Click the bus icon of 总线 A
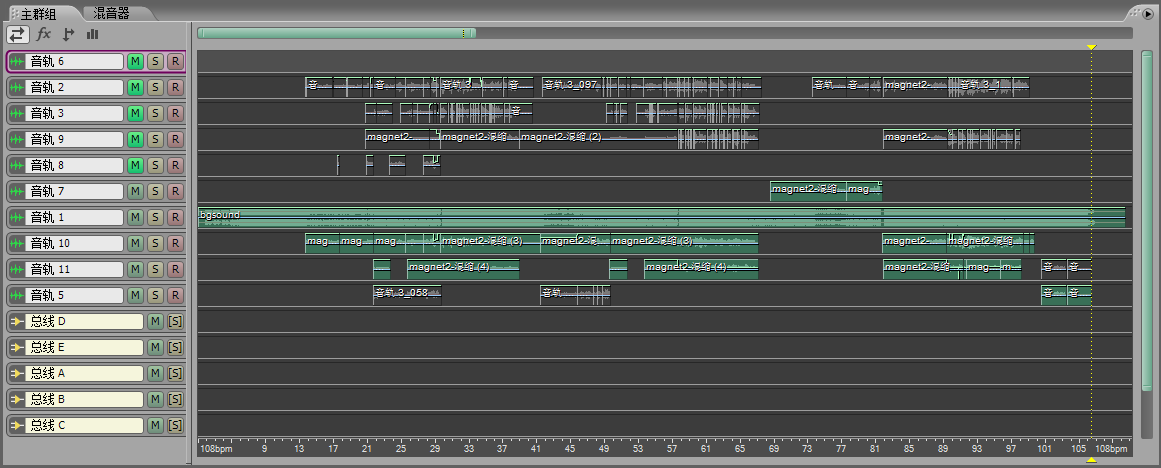The image size is (1161, 468). (16, 373)
